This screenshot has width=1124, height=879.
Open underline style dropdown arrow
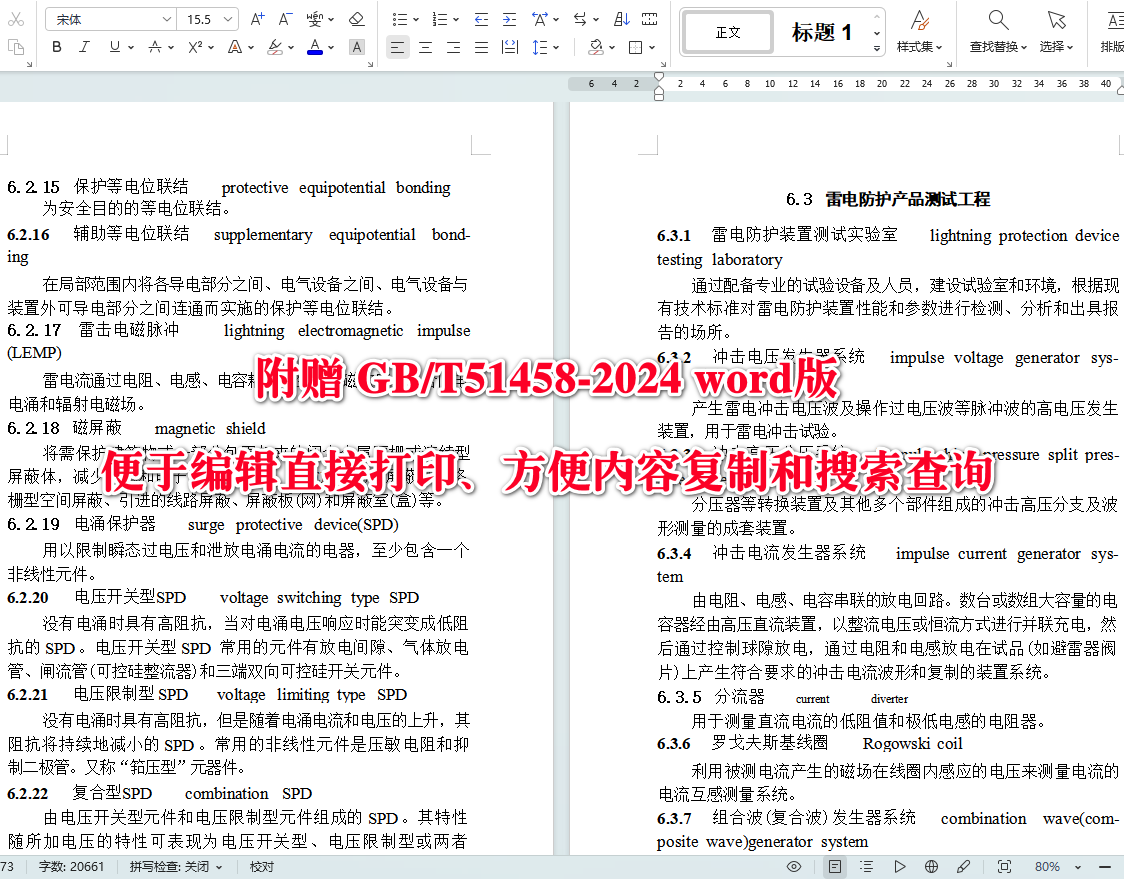130,47
